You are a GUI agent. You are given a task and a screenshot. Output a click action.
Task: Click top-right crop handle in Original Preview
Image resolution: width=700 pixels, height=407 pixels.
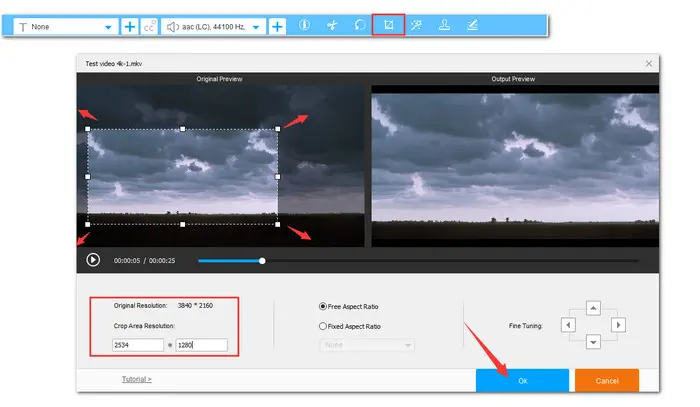tap(278, 129)
